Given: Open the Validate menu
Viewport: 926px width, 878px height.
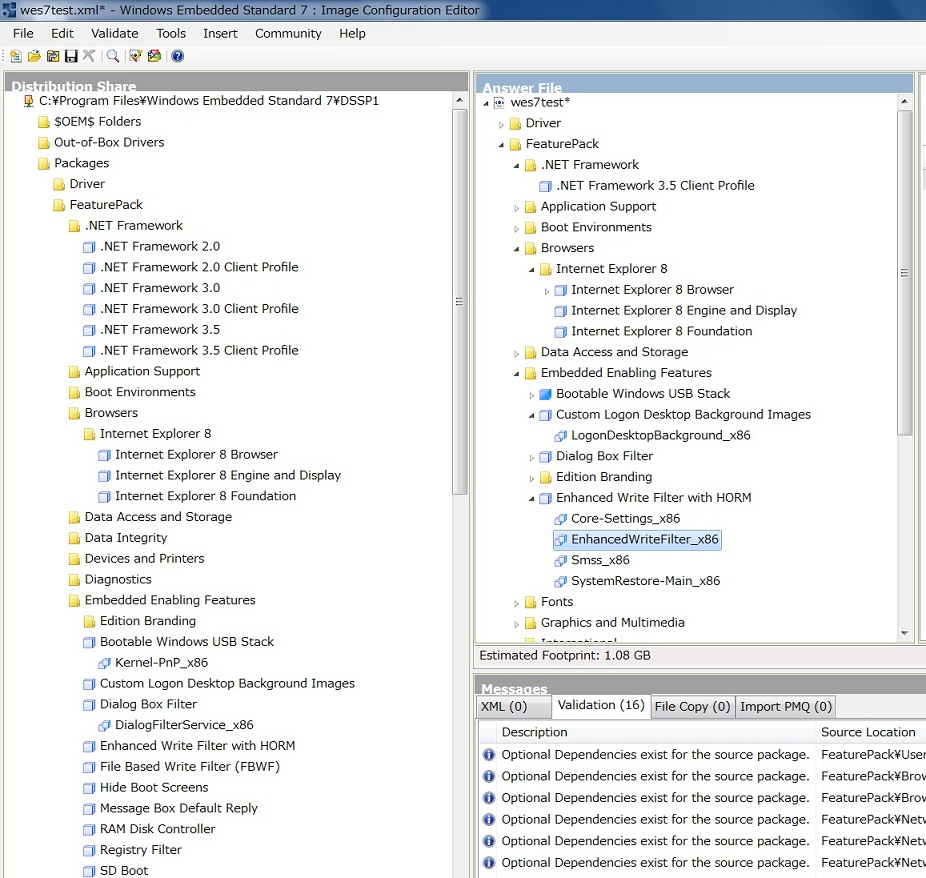Looking at the screenshot, I should click(114, 33).
